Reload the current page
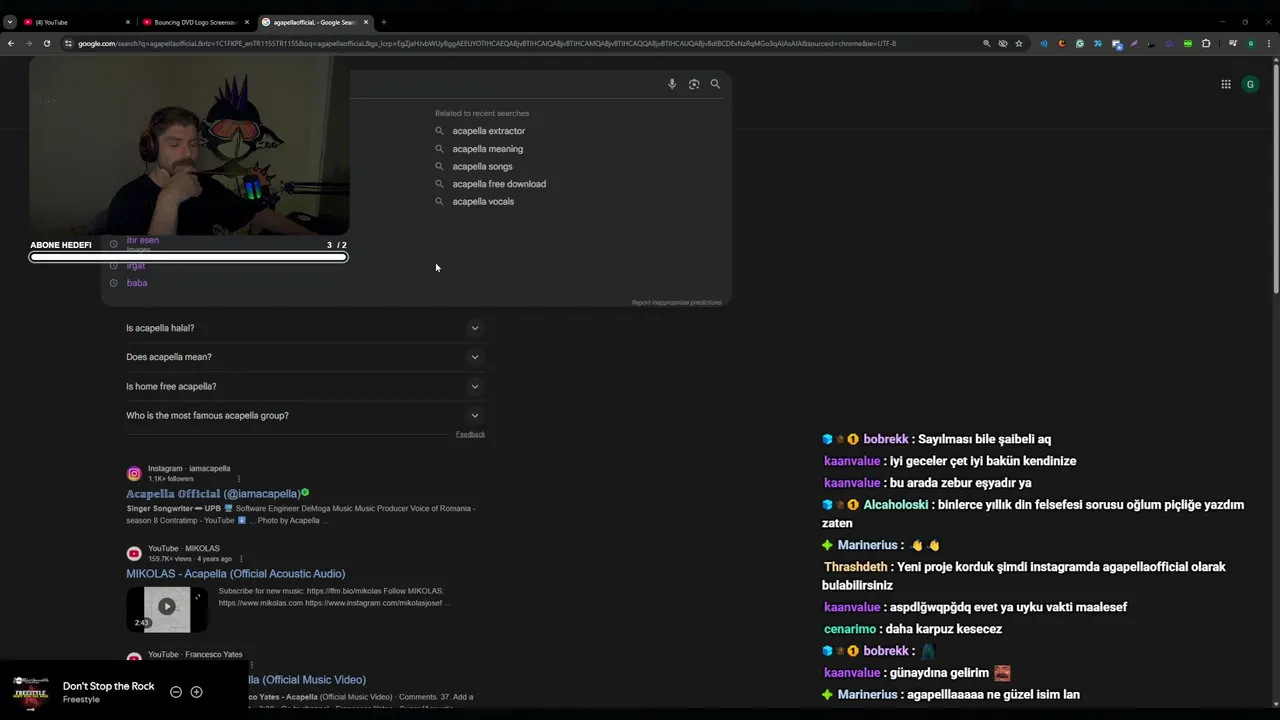This screenshot has height=720, width=1280. (x=46, y=43)
